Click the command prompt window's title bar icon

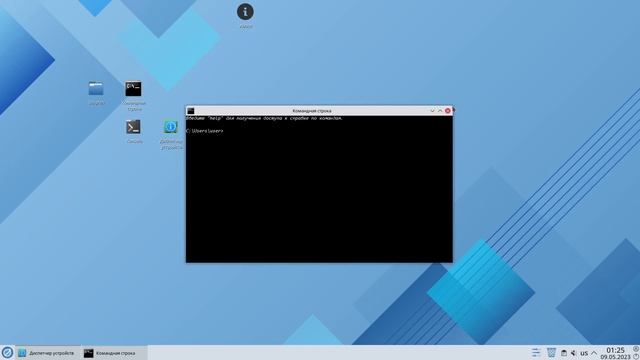pos(191,111)
